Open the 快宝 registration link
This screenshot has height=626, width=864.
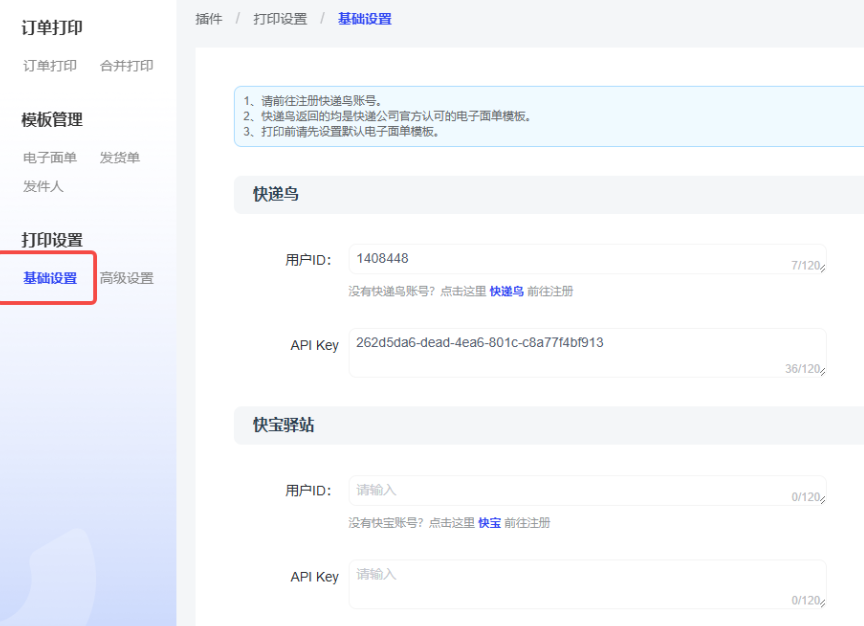489,523
